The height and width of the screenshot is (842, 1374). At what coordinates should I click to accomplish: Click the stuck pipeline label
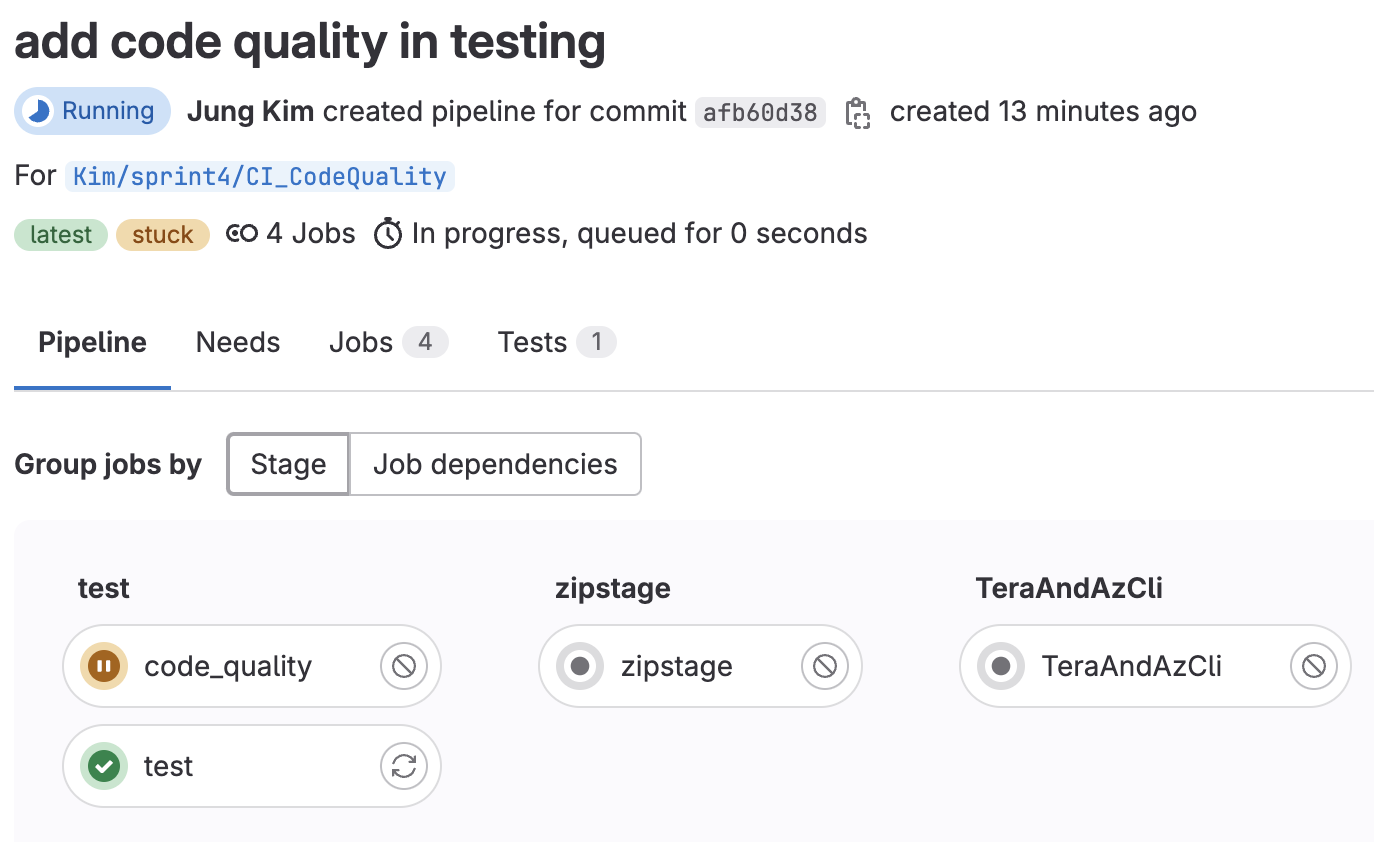(162, 234)
